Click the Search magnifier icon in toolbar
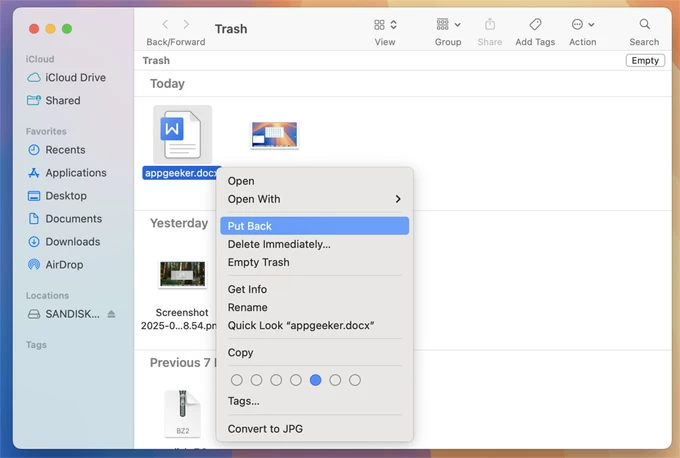680x458 pixels. pyautogui.click(x=644, y=25)
